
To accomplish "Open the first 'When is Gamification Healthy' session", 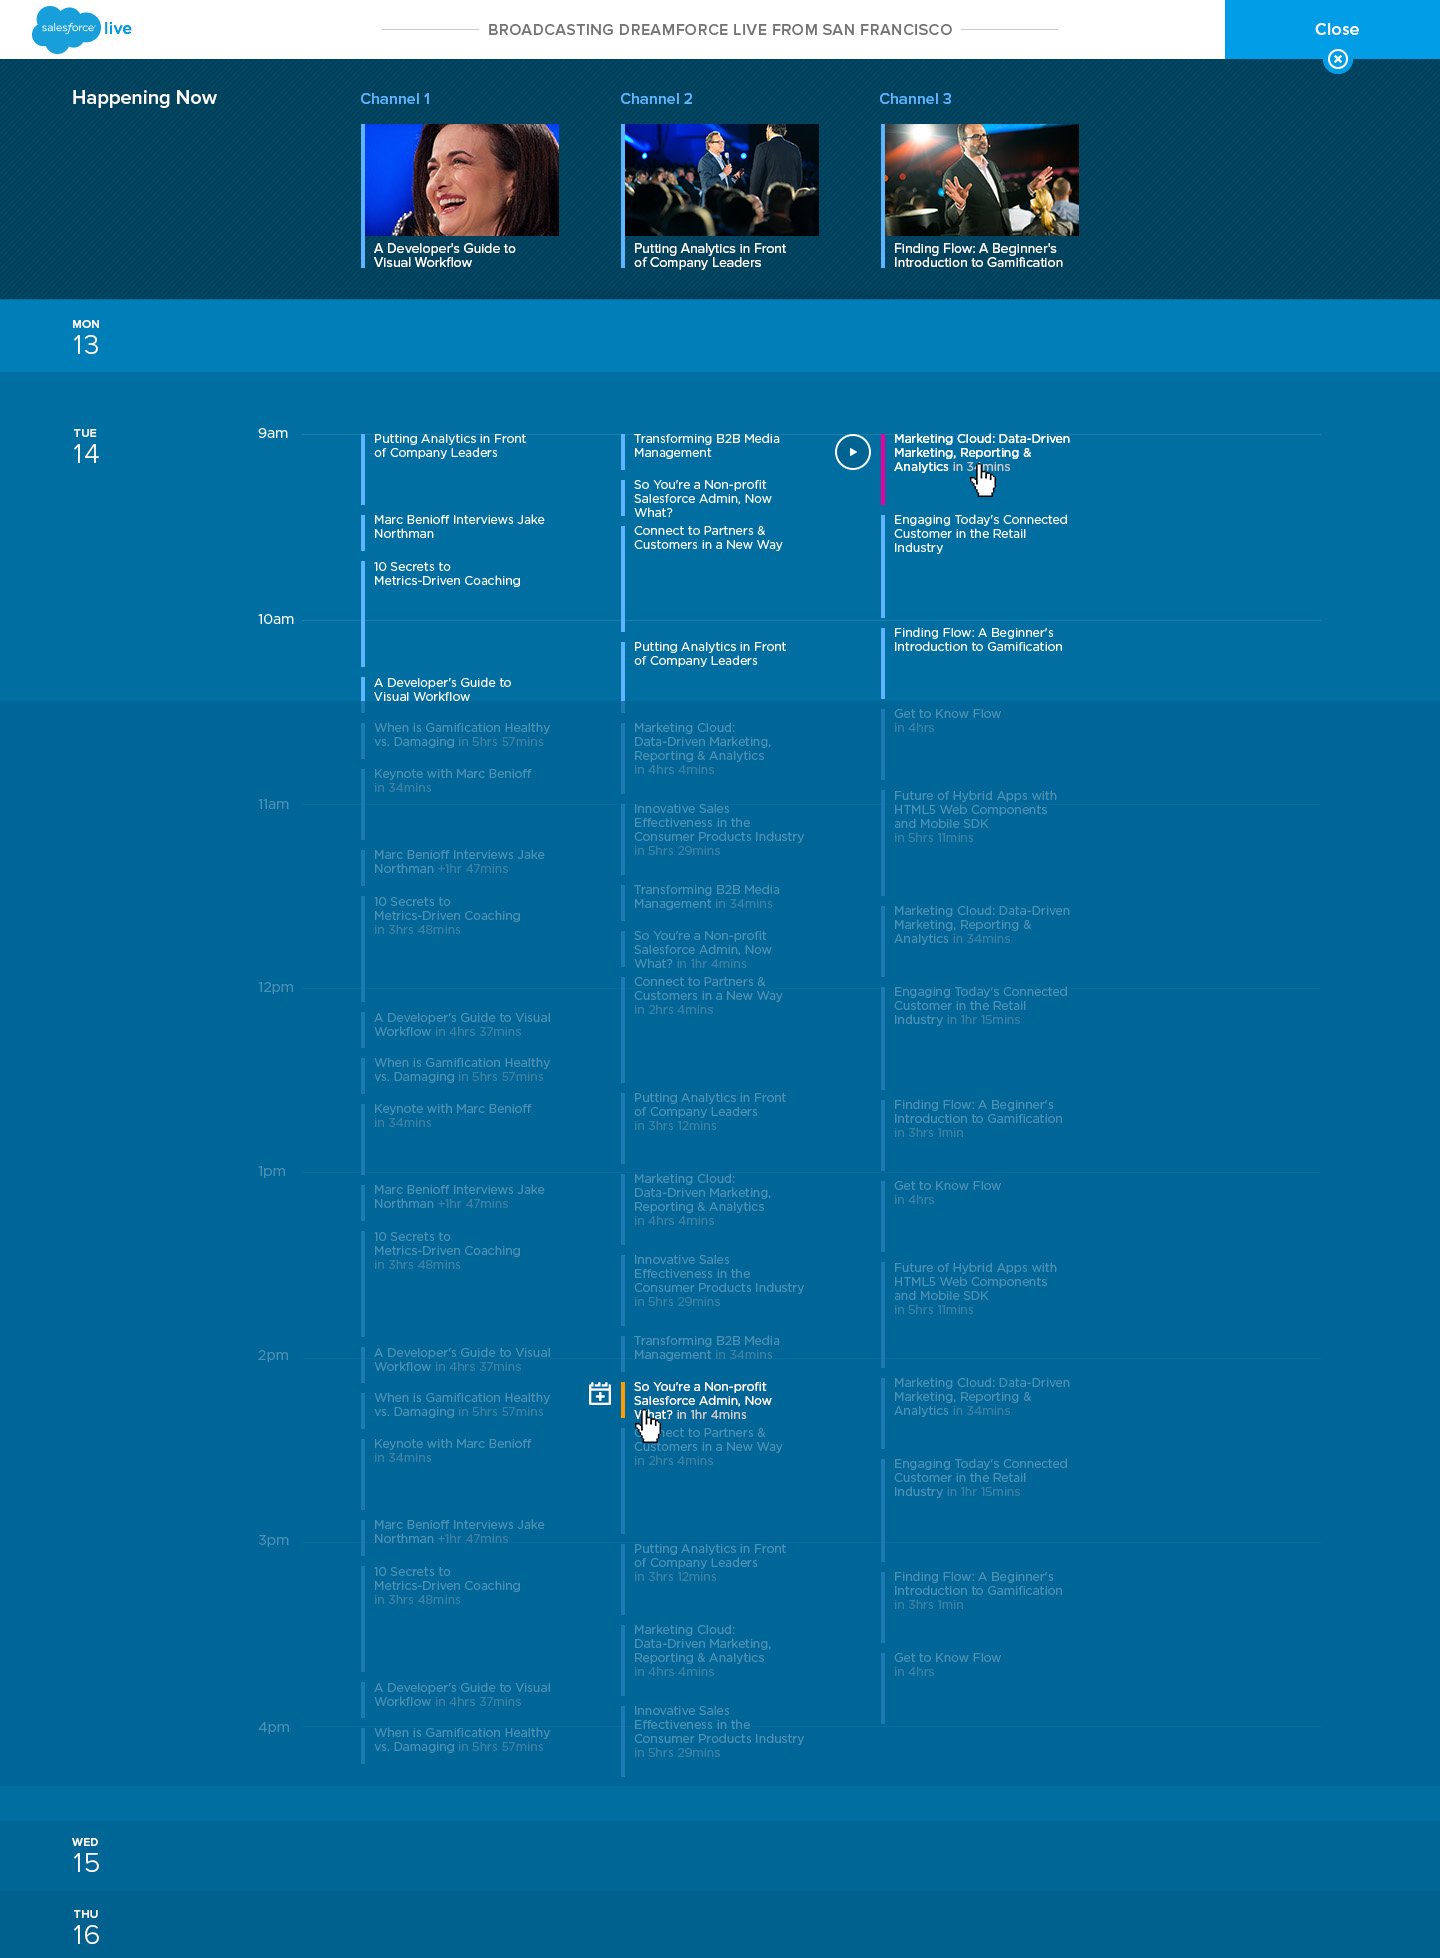I will pos(462,735).
